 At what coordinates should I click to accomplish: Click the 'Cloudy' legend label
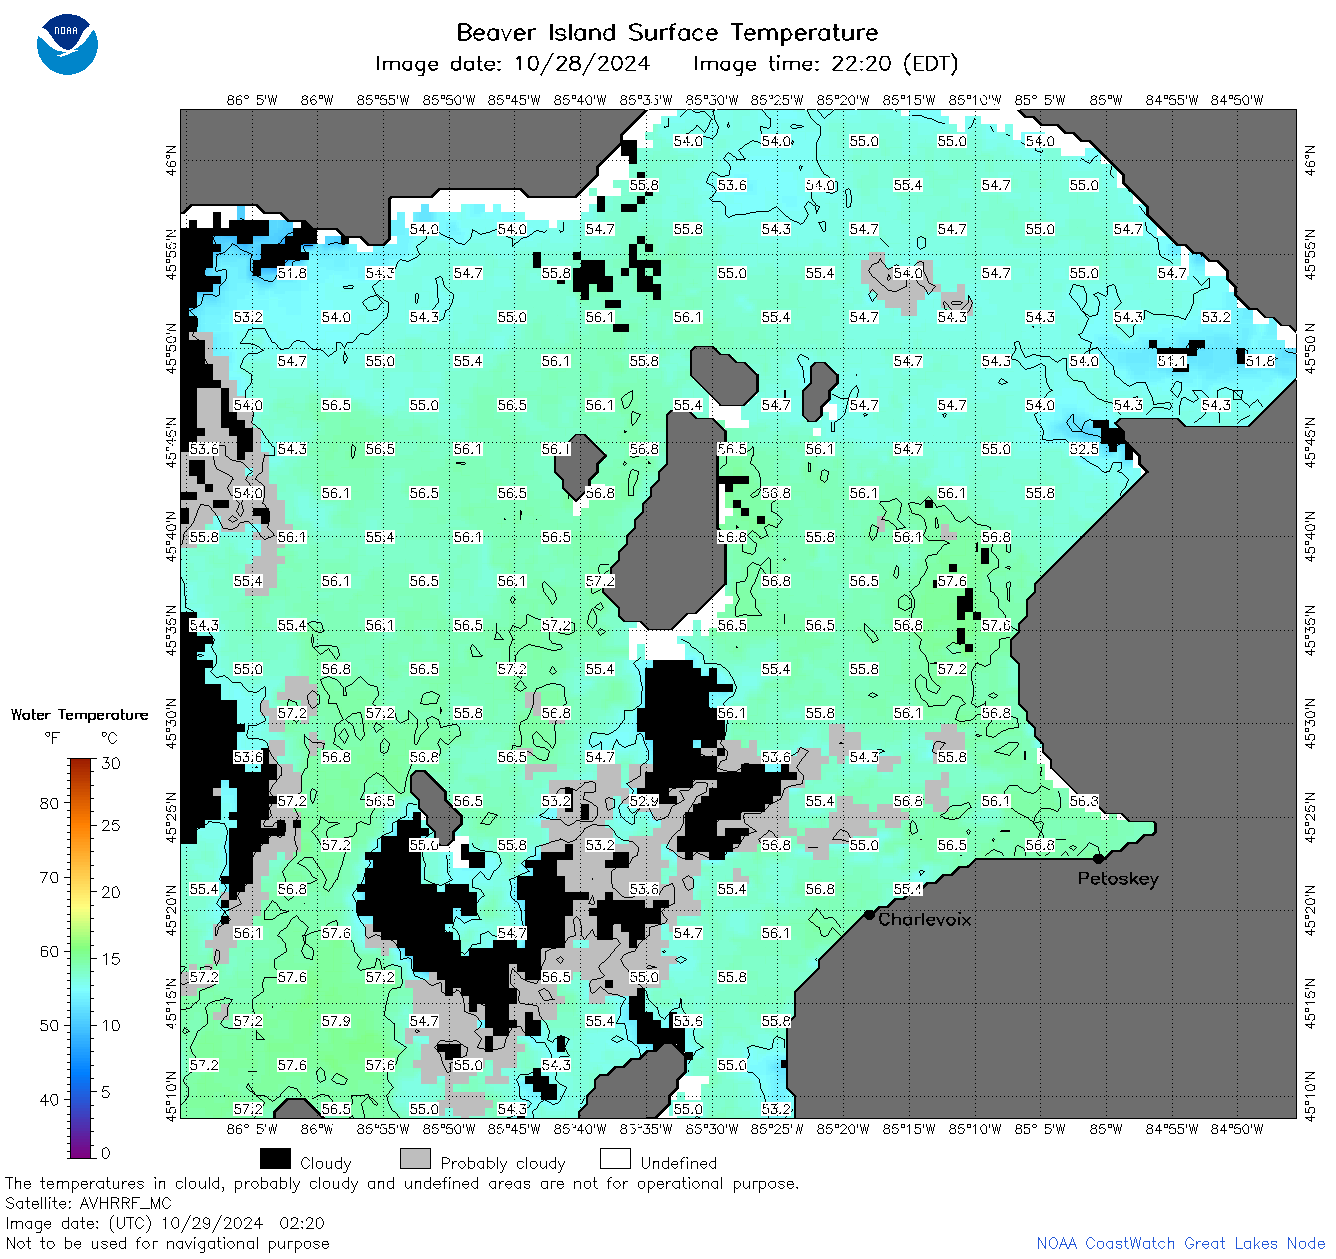(326, 1163)
